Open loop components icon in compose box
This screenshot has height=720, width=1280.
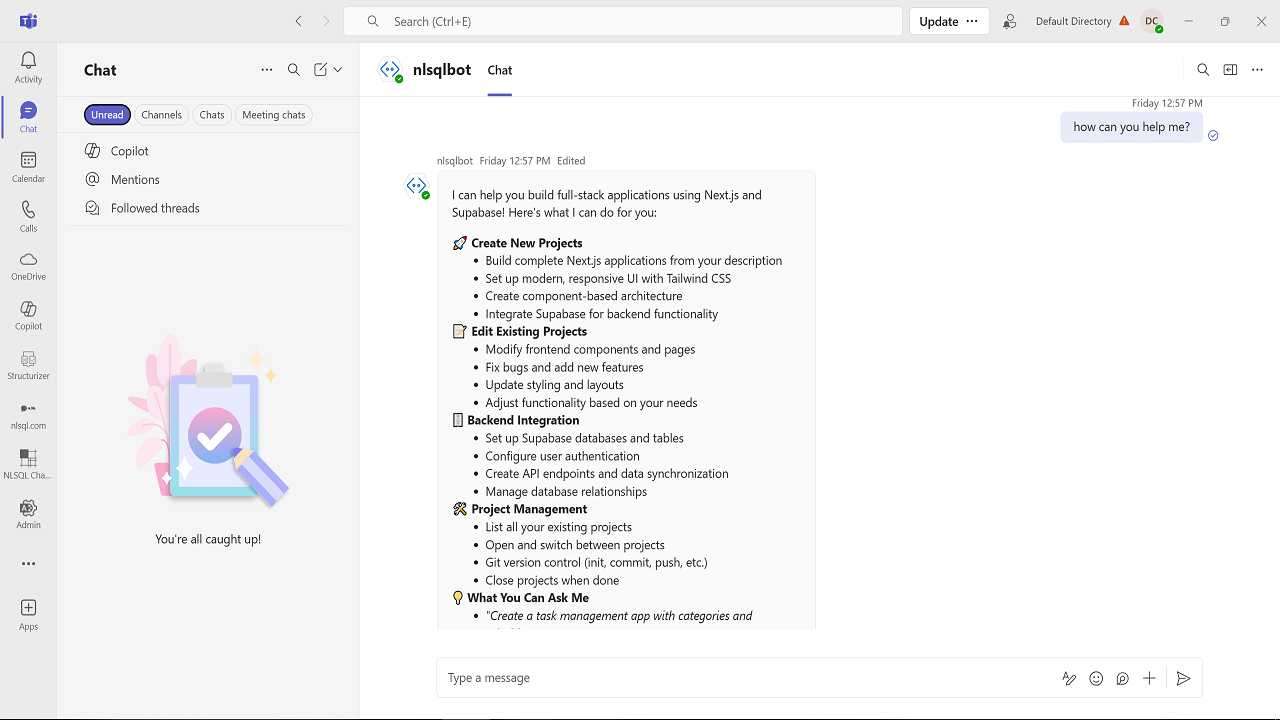[1123, 678]
